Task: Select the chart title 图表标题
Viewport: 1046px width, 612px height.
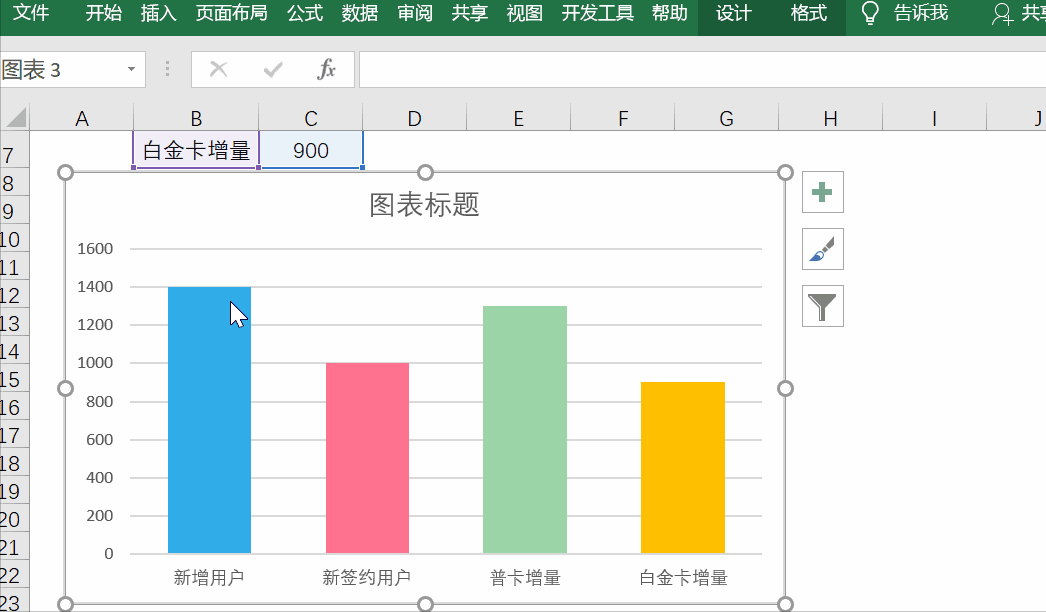Action: (424, 205)
